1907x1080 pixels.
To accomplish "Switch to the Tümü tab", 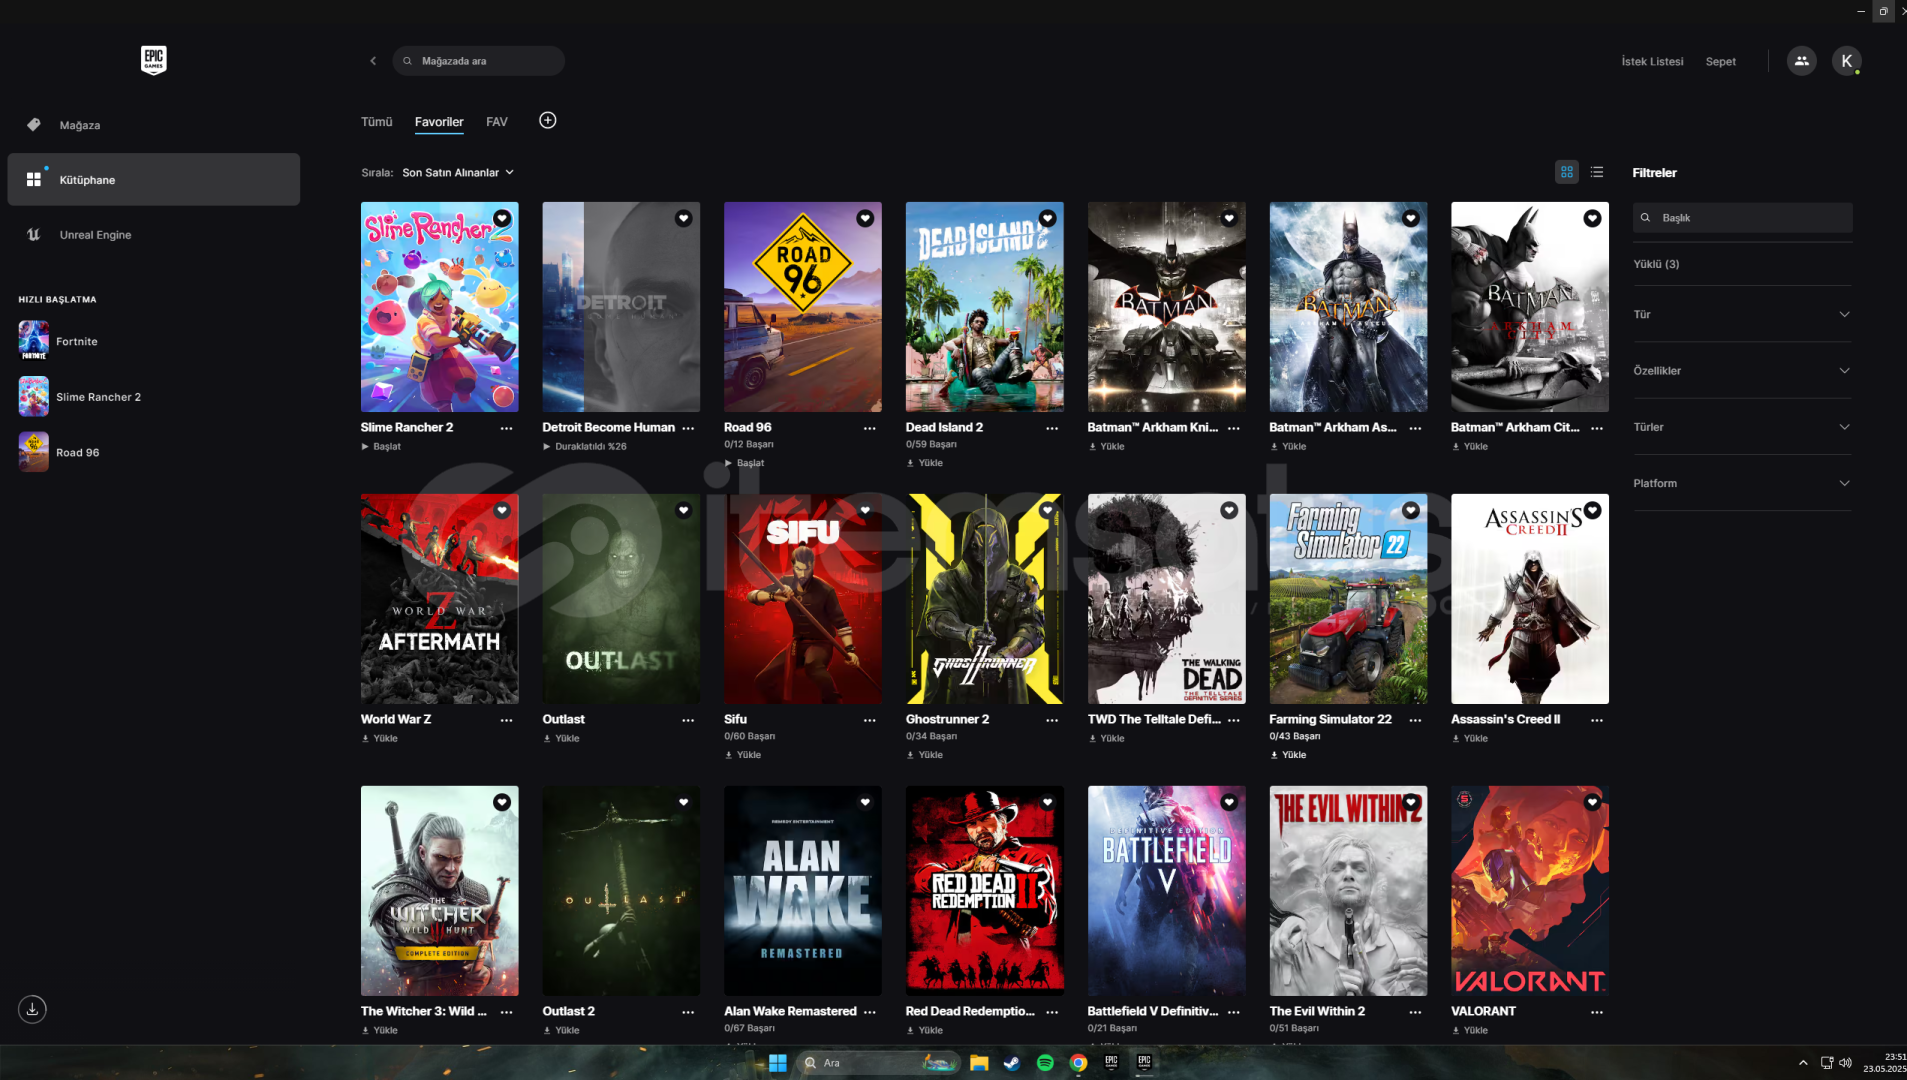I will [376, 122].
